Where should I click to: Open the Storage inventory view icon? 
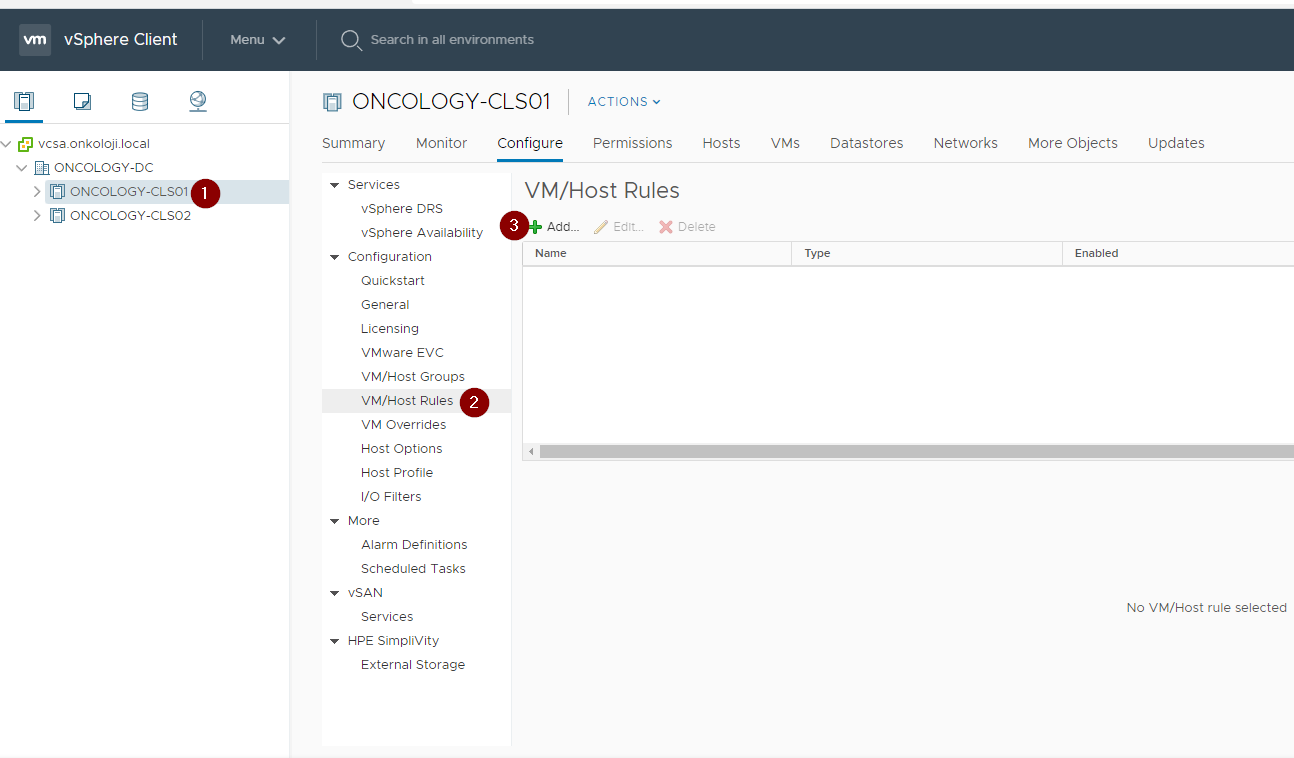coord(140,101)
